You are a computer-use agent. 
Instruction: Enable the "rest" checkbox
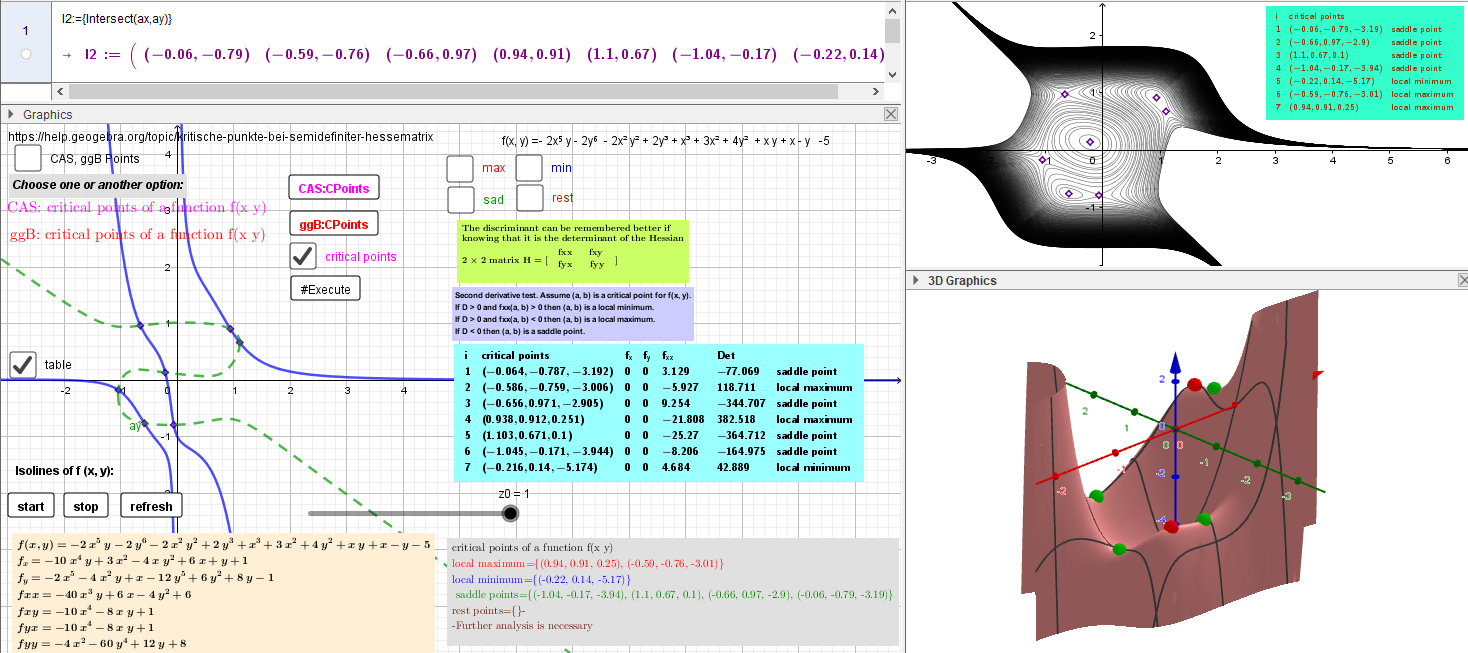tap(528, 198)
